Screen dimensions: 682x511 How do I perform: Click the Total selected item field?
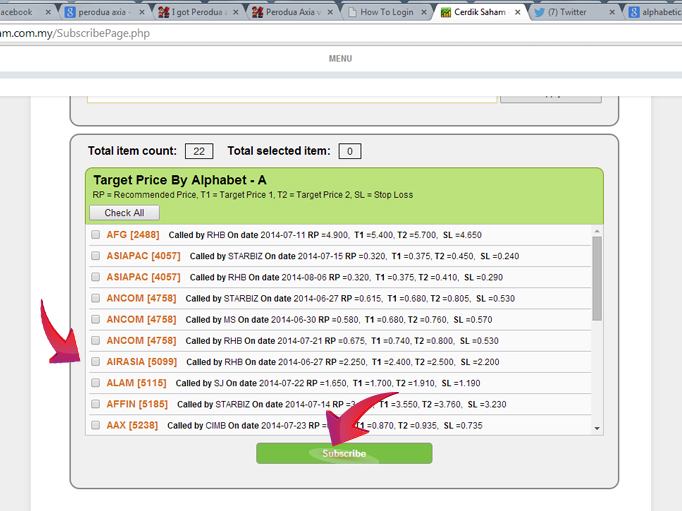click(x=350, y=152)
